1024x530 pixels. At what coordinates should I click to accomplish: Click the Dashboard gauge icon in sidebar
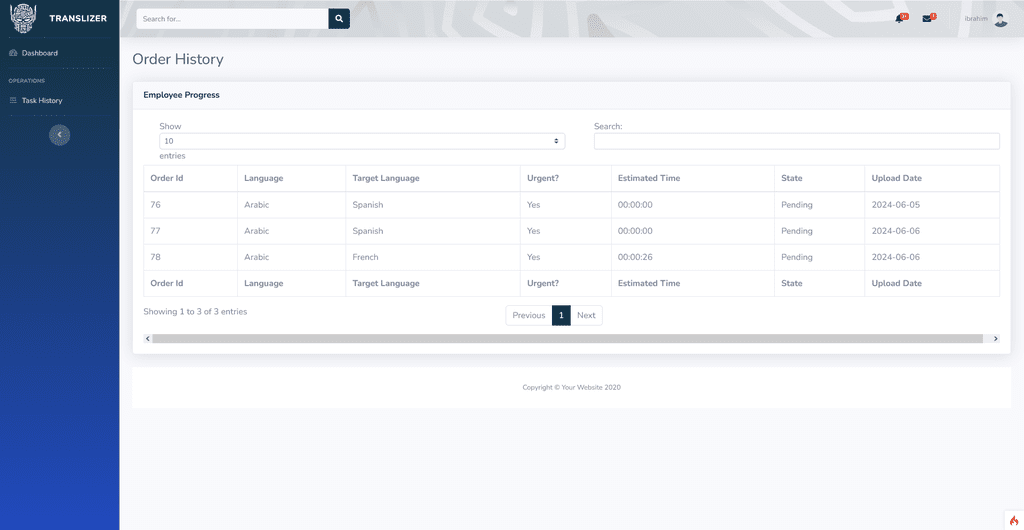coord(13,53)
